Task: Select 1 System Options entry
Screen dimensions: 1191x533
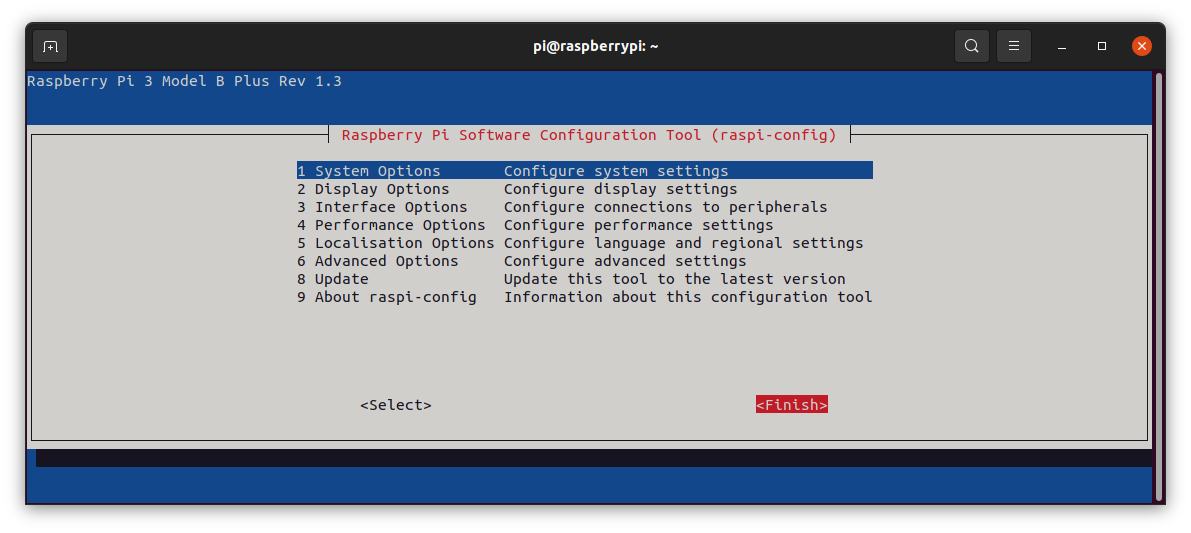Action: click(584, 171)
